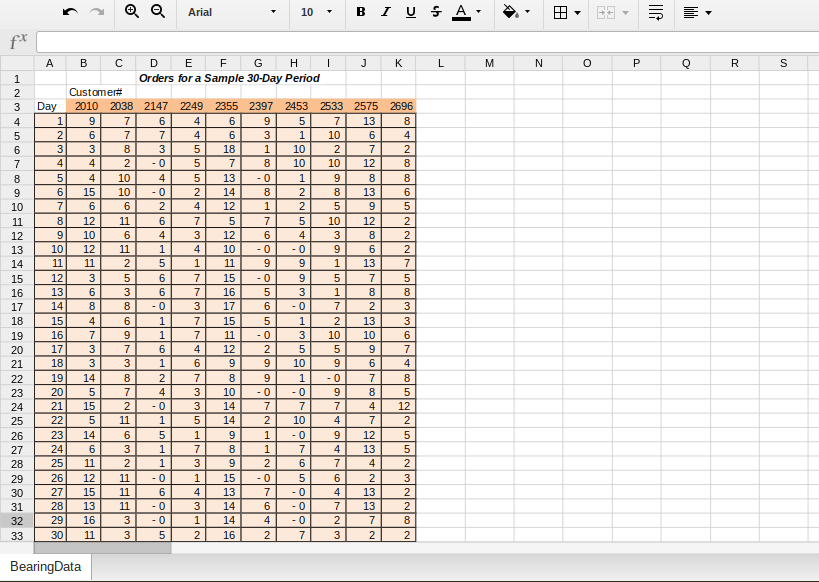
Task: Click the Undo icon
Action: 68,13
